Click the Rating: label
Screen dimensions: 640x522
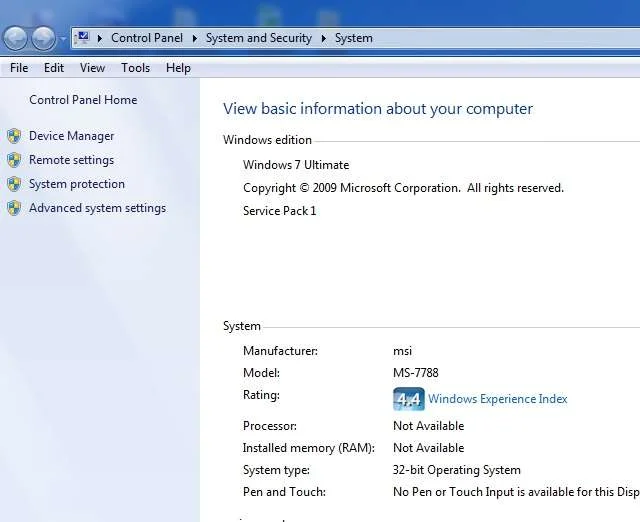(261, 395)
